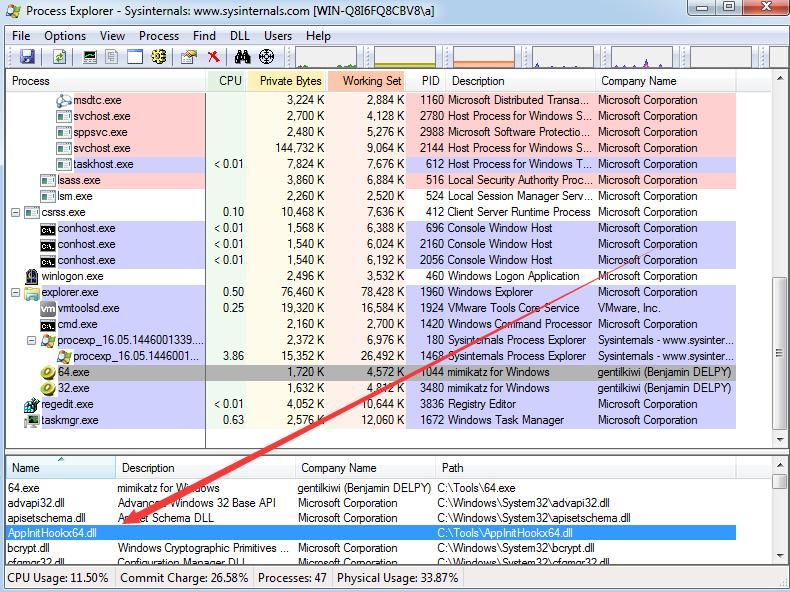Select the advapi32.dll row
The height and width of the screenshot is (592, 790).
click(x=371, y=503)
